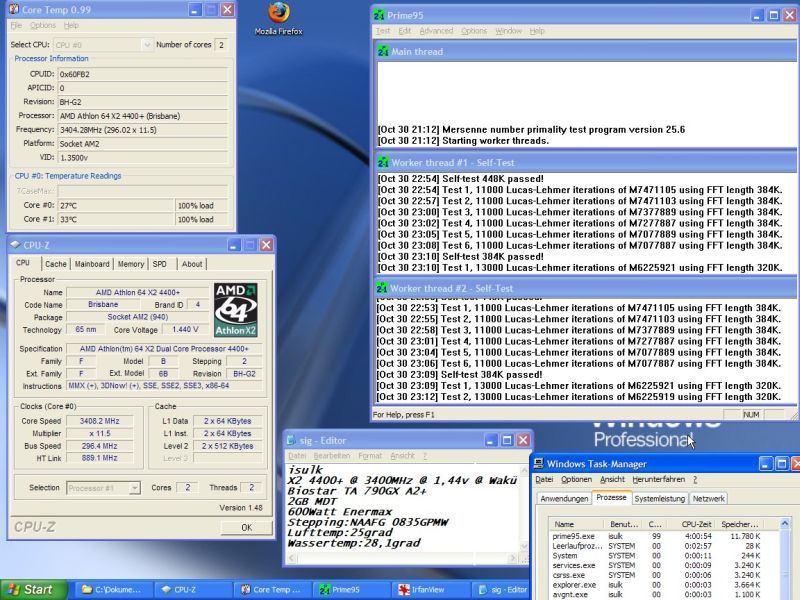800x600 pixels.
Task: Open the Advanced menu in Prime95
Action: click(436, 31)
